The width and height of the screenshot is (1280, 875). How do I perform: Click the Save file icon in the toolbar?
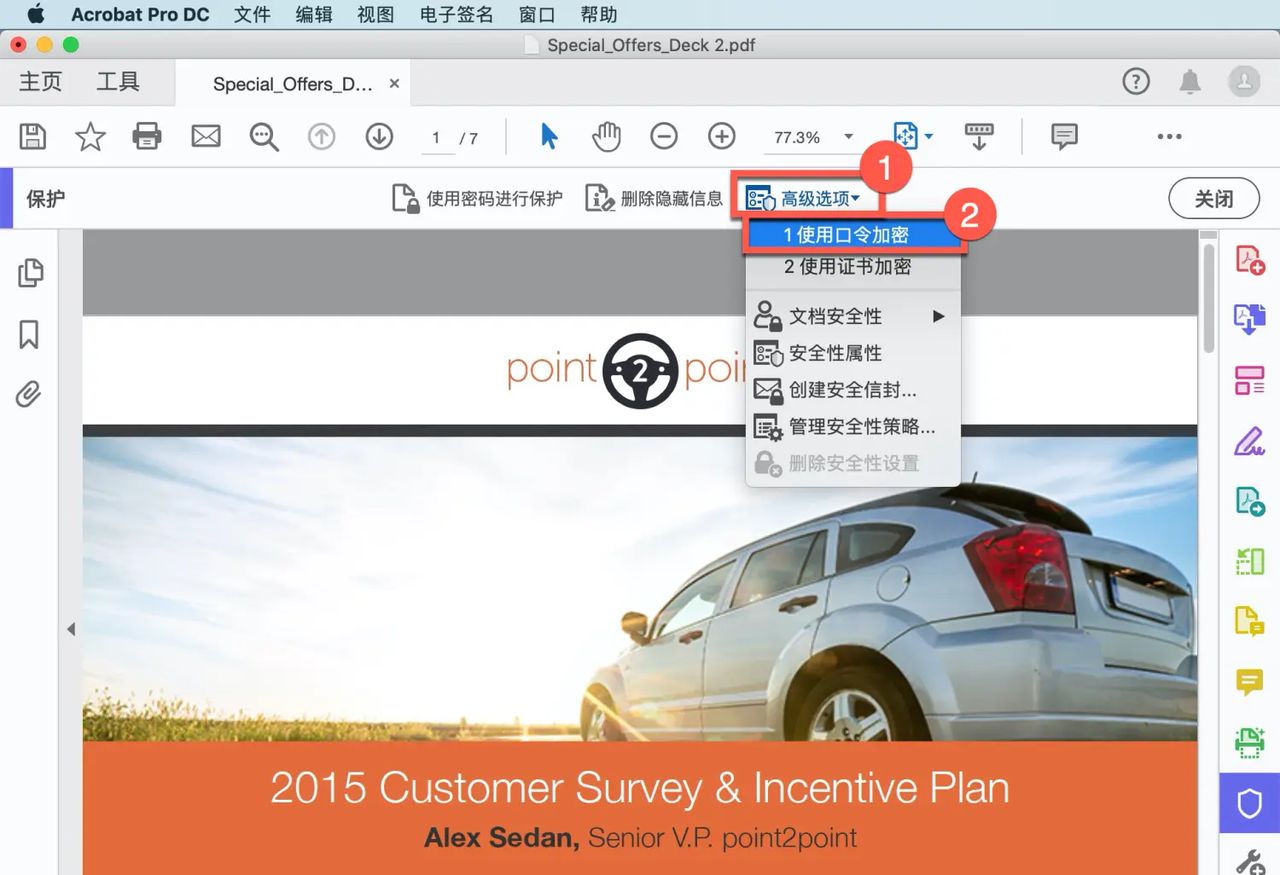[33, 136]
